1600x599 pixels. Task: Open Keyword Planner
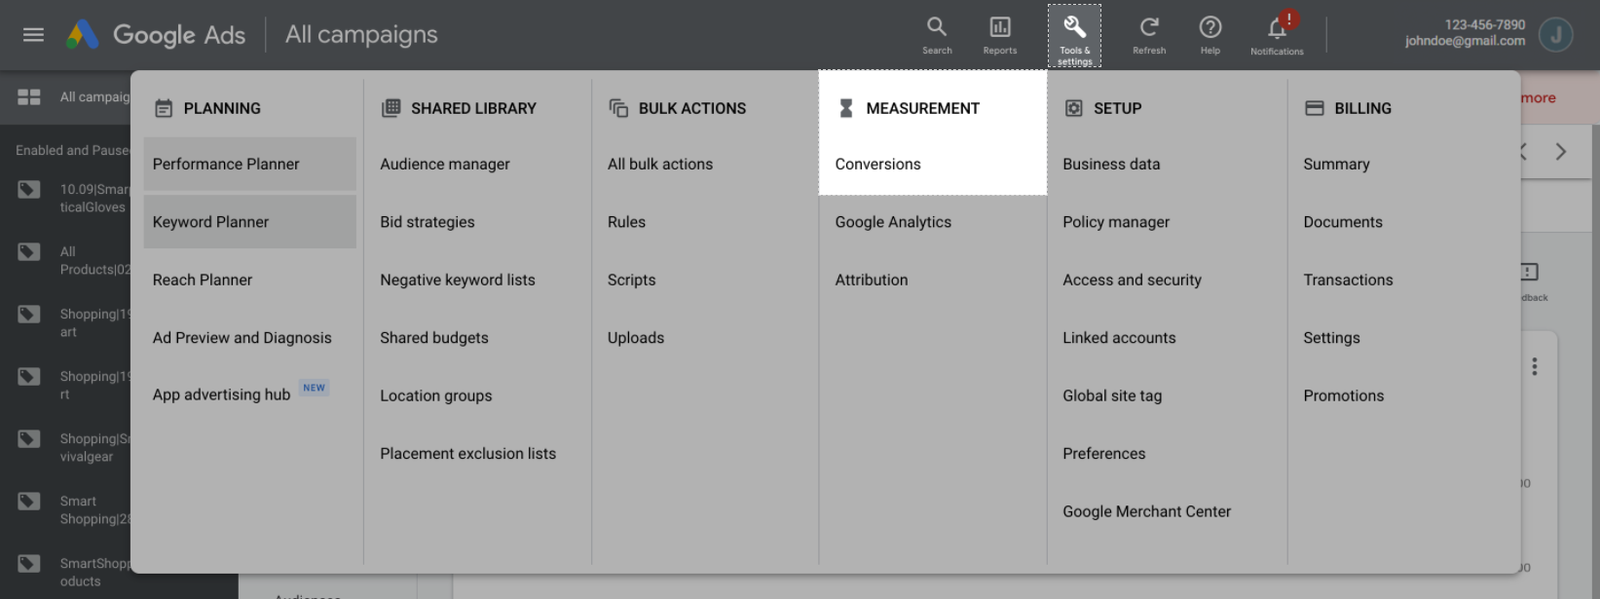tap(211, 222)
